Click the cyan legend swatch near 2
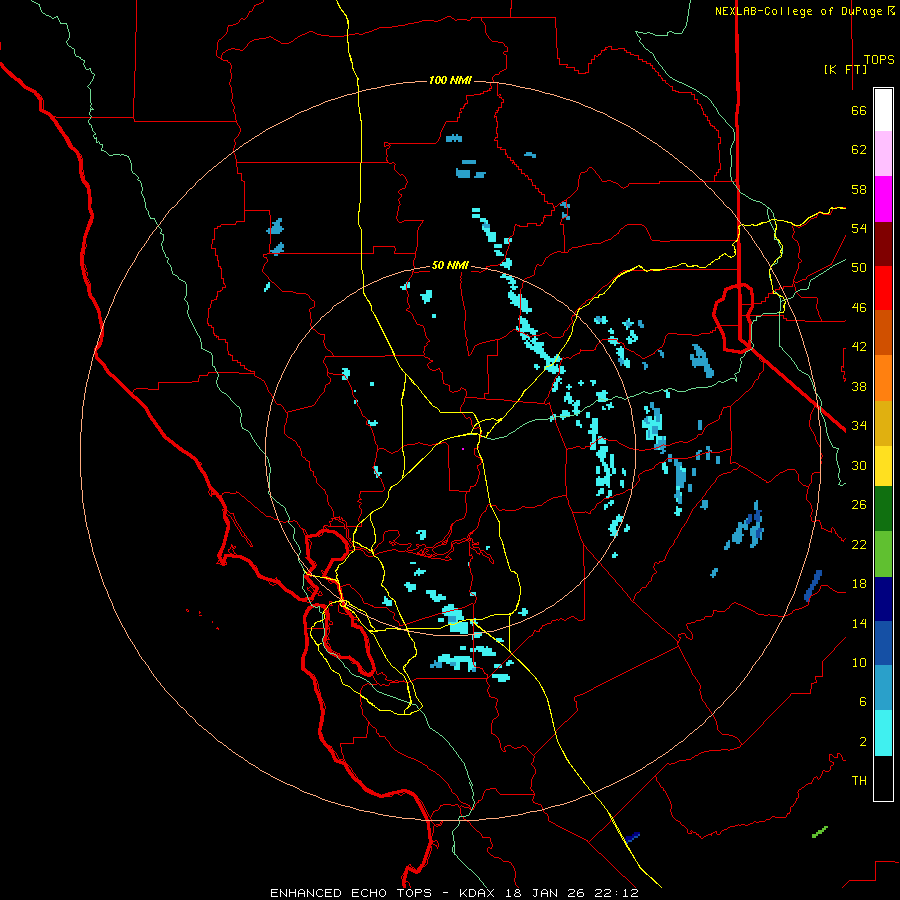900x900 pixels. tap(883, 732)
